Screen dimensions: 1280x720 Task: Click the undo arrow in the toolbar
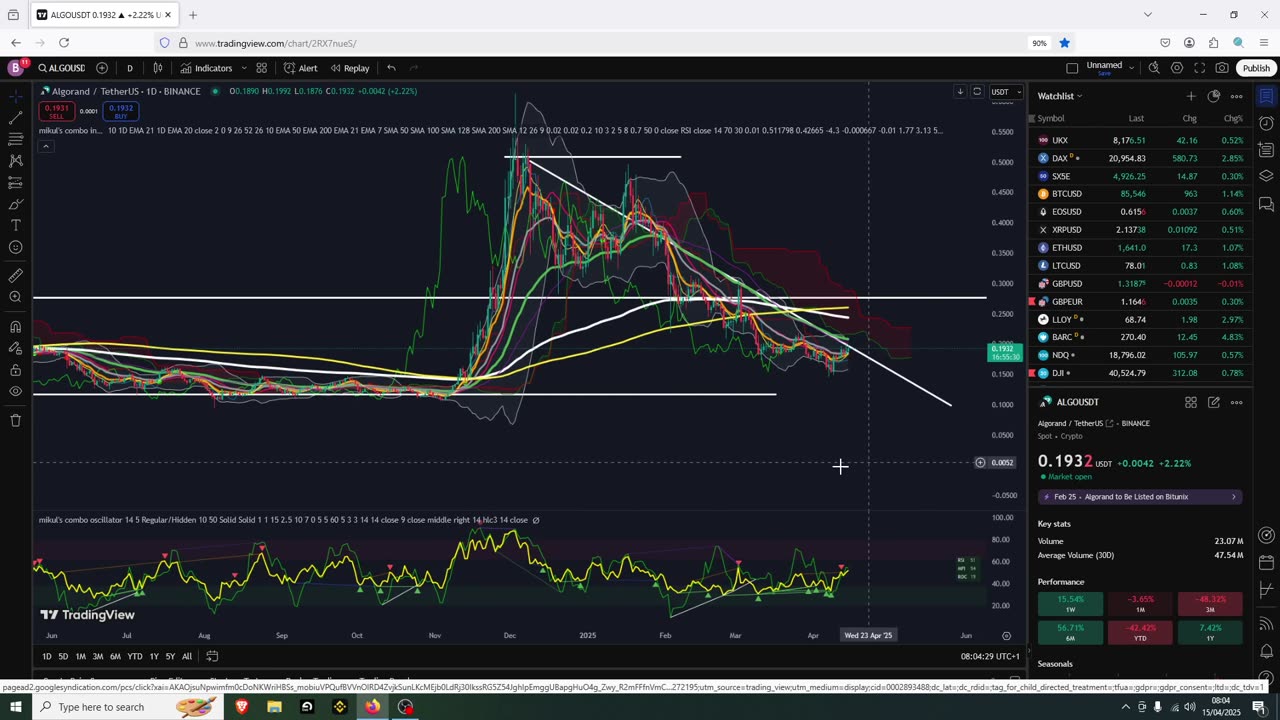point(391,68)
